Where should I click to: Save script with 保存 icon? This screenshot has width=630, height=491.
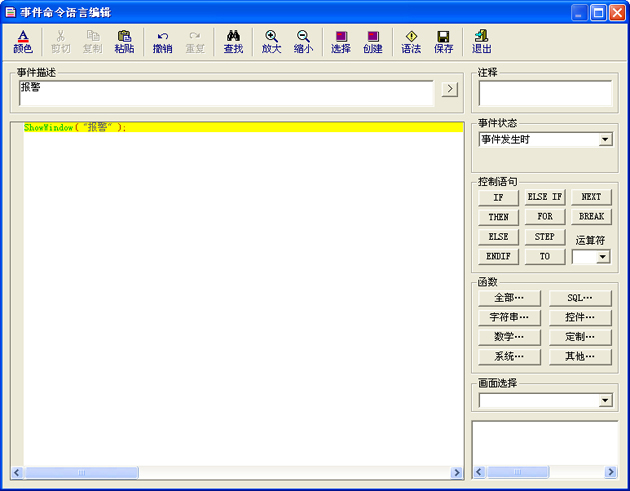coord(444,42)
